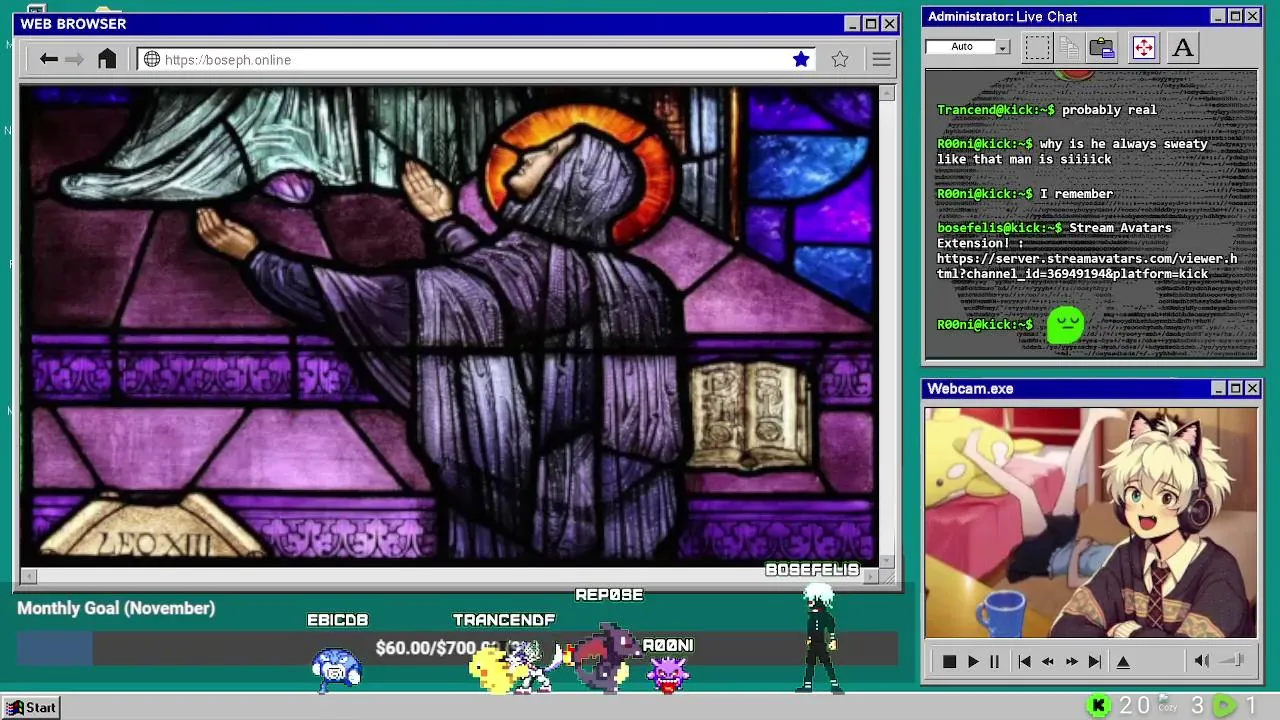The width and height of the screenshot is (1280, 720).
Task: Go forward in the web browser
Action: pyautogui.click(x=74, y=60)
